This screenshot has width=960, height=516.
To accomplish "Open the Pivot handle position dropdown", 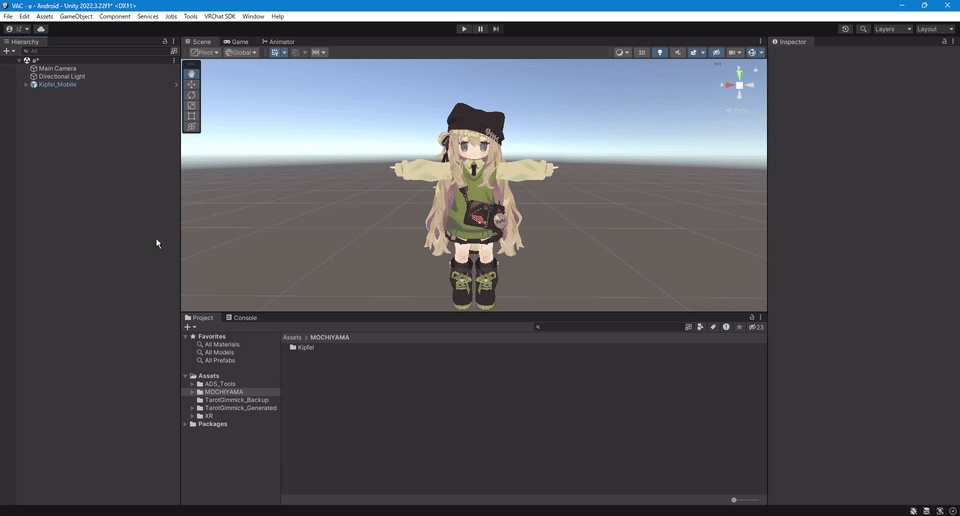I will coord(204,53).
